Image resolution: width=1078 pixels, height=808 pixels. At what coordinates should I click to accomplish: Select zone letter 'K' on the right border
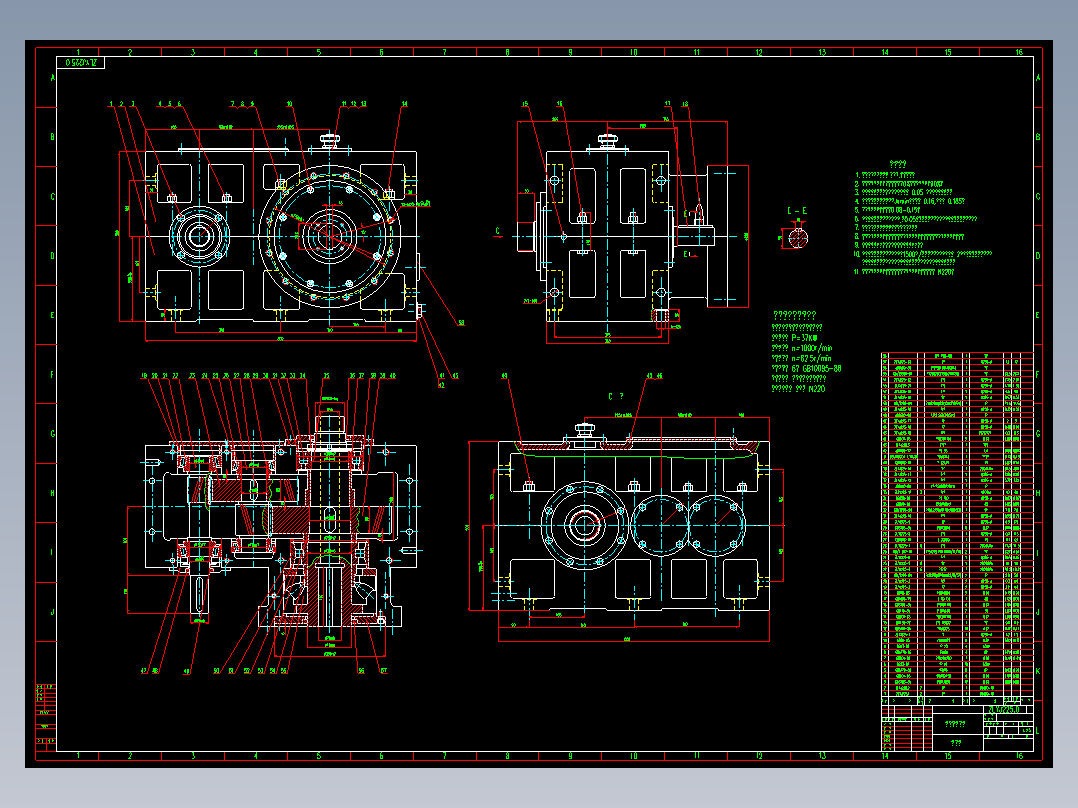point(1037,671)
